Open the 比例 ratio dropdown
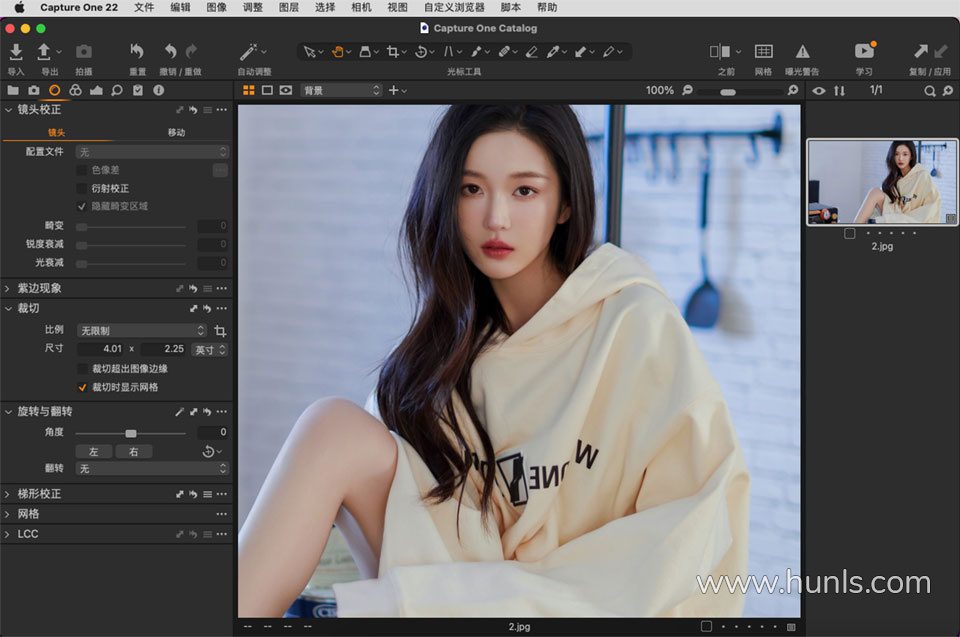 141,331
